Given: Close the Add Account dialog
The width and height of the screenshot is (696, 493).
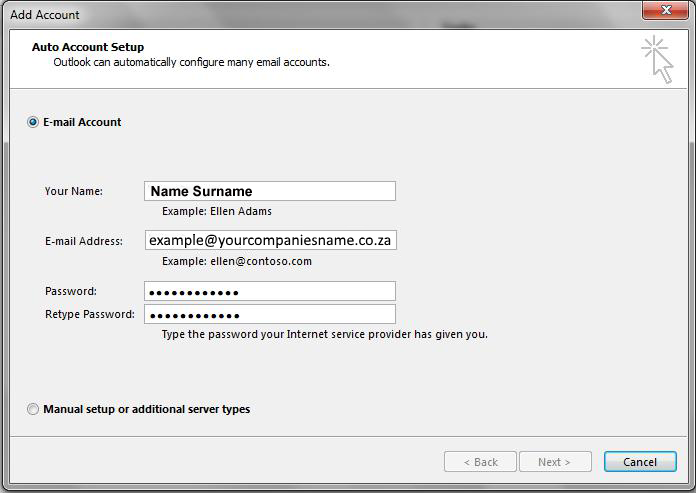Looking at the screenshot, I should tap(665, 10).
